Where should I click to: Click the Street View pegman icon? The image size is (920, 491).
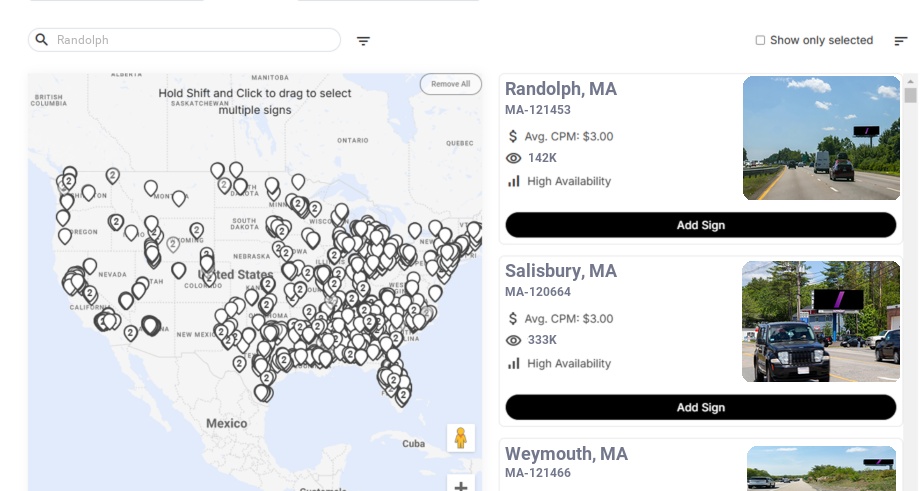coord(460,438)
